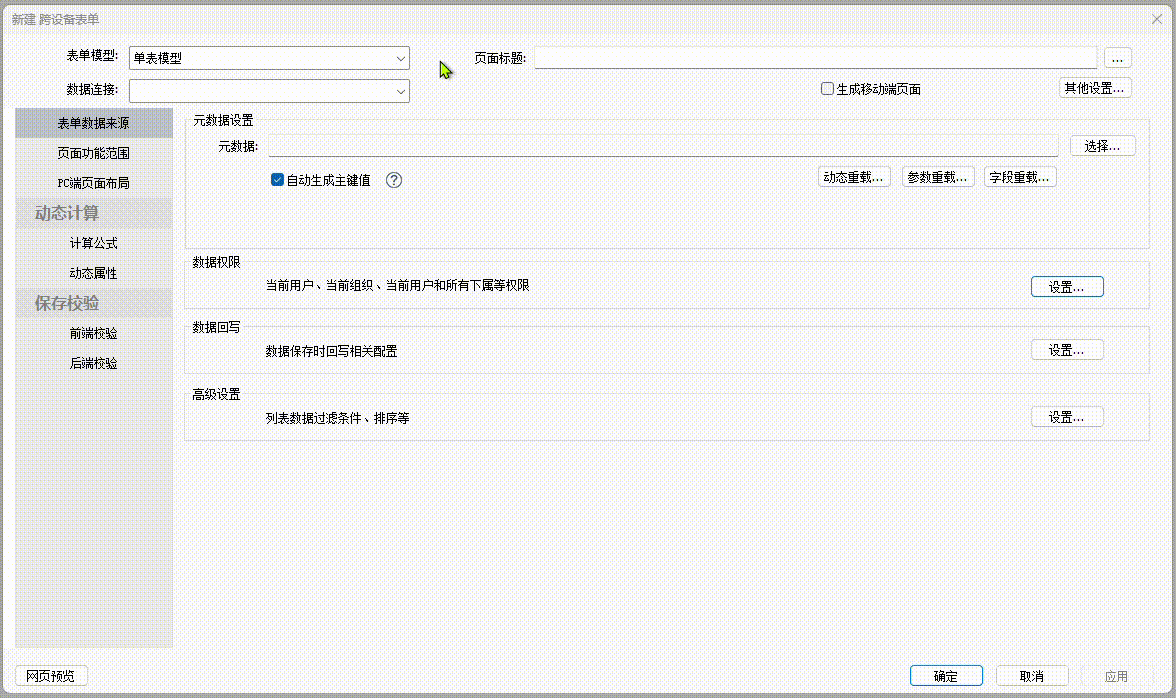Viewport: 1176px width, 698px height.
Task: Toggle the 自动生成主键值 checkbox
Action: 278,180
